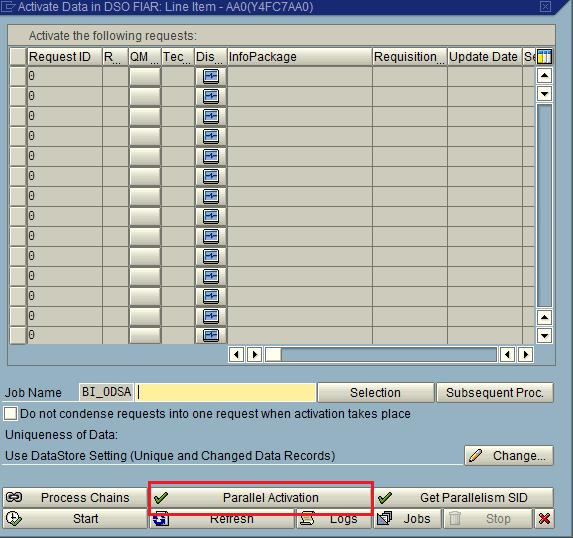Click QM status button in second row
Image resolution: width=573 pixels, height=538 pixels.
point(145,96)
